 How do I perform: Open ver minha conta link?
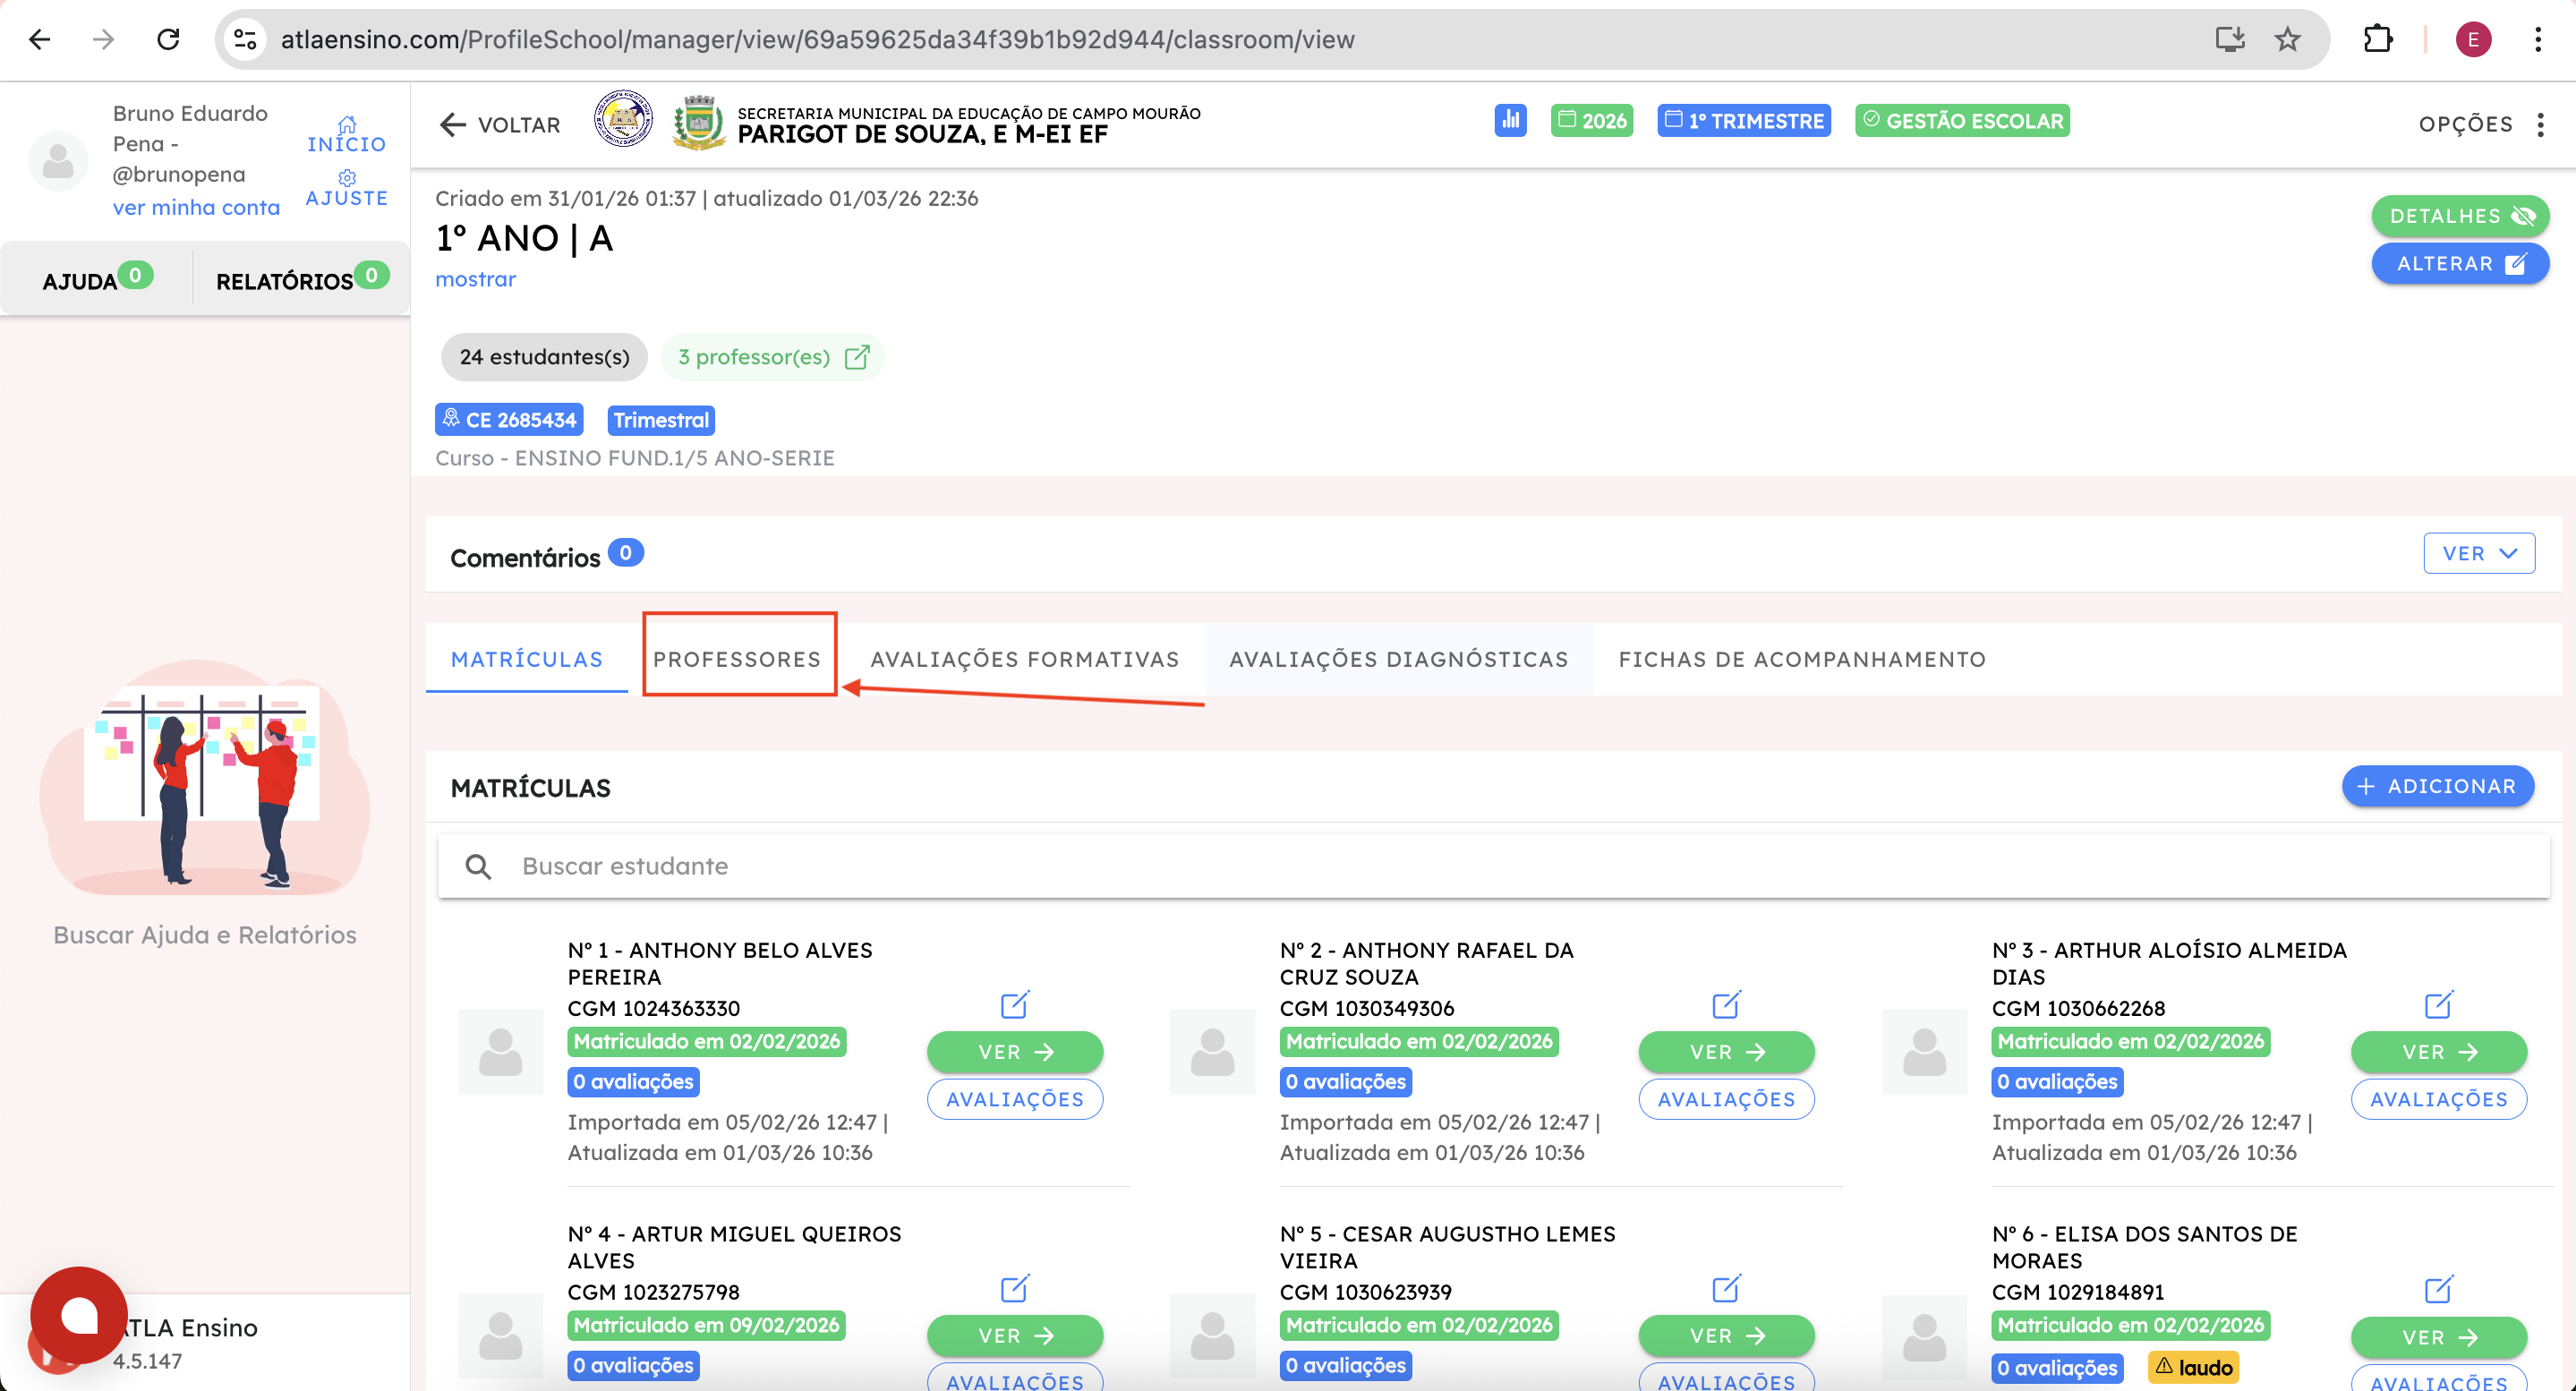[x=196, y=207]
